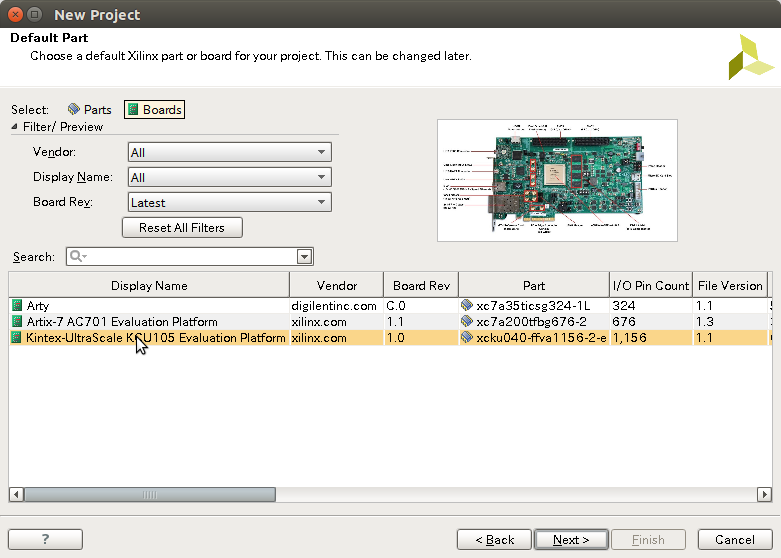
Task: Click into the Search input field
Action: click(x=192, y=257)
